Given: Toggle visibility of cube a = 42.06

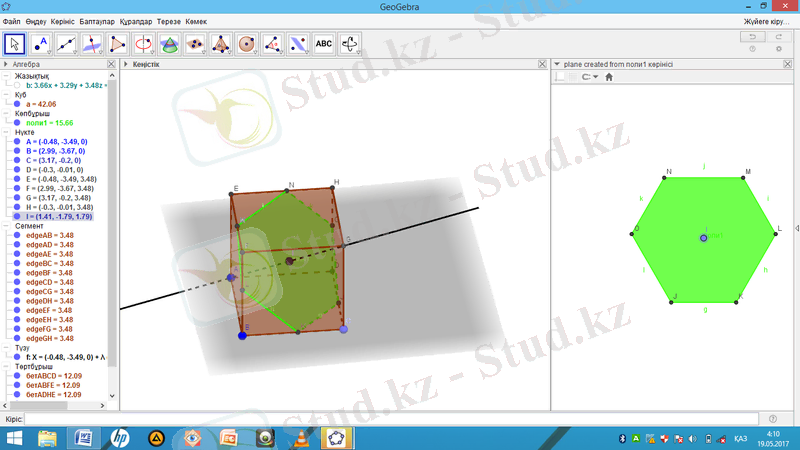Looking at the screenshot, I should (17, 104).
